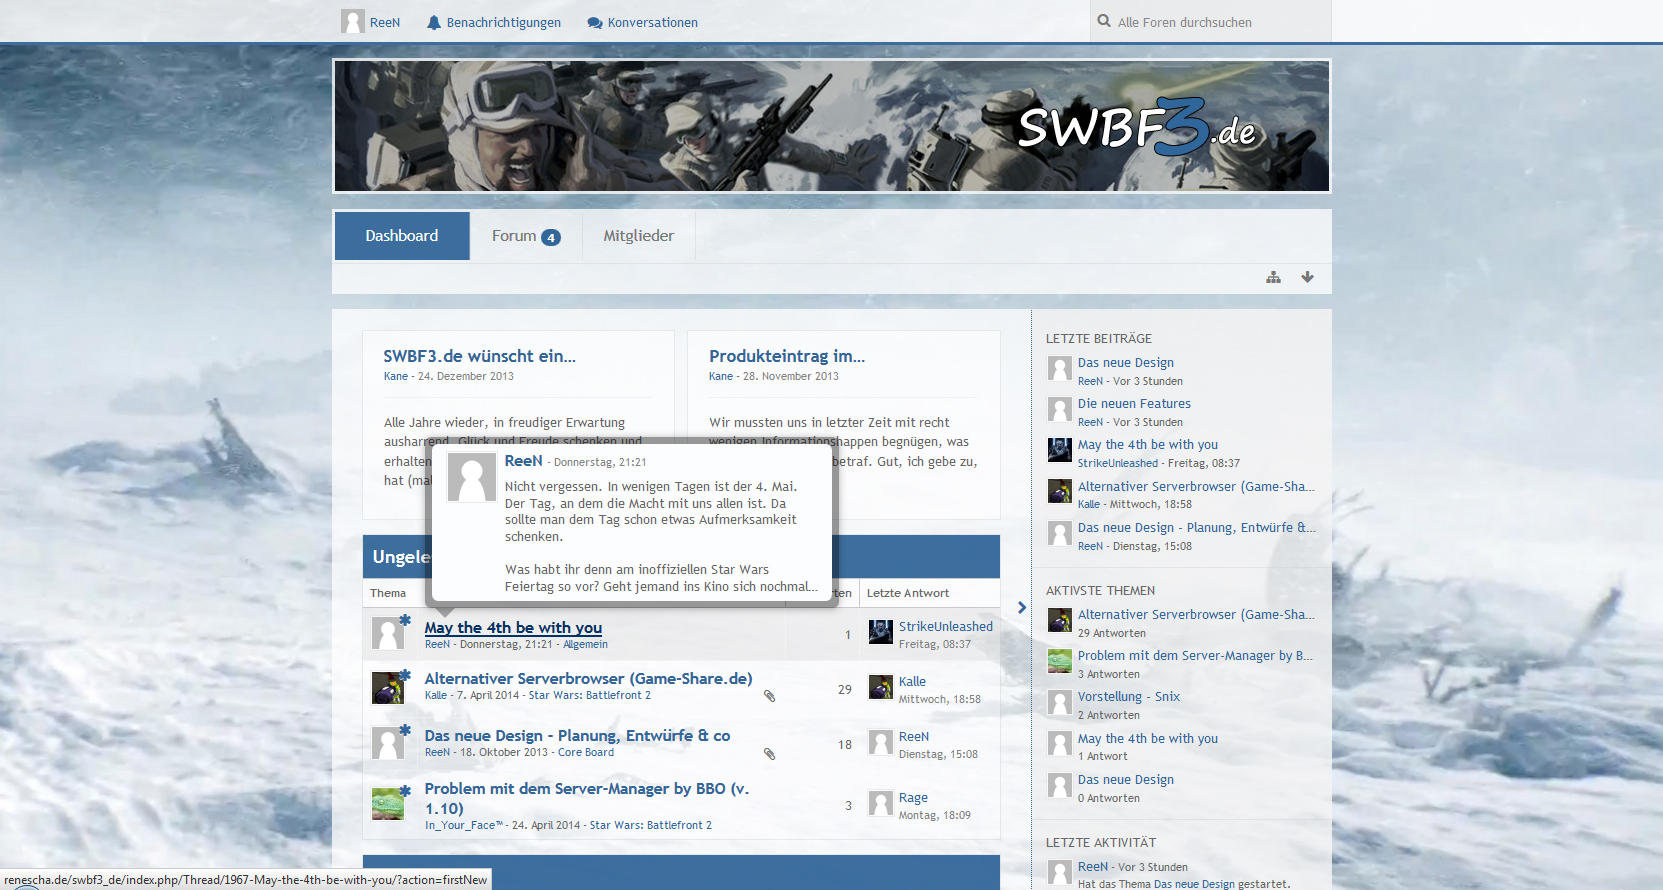Open Core Board link
Screen dimensions: 1663x890
click(x=586, y=752)
